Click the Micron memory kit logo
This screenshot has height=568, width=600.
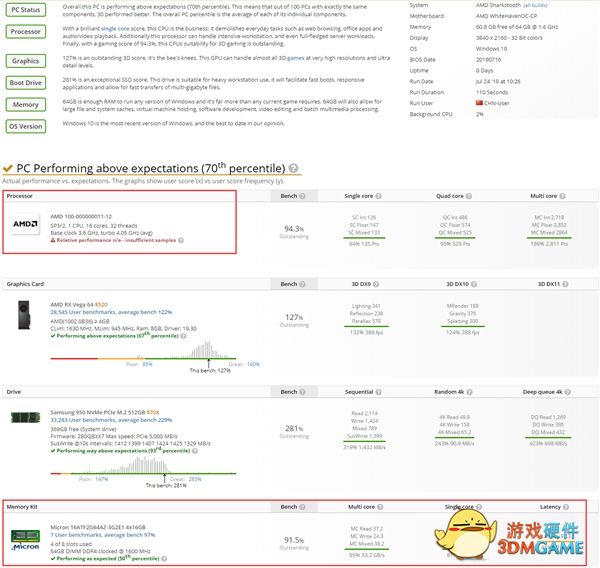point(26,540)
